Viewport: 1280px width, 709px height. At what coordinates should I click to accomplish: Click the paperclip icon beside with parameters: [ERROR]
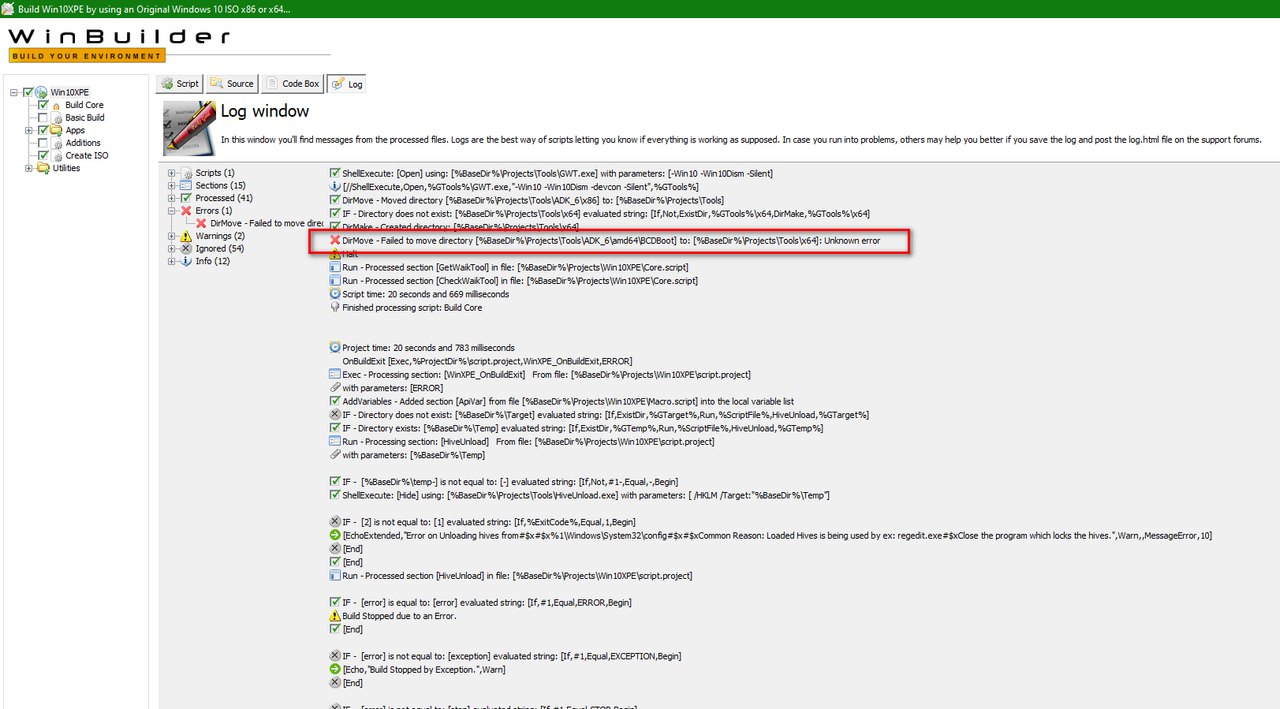point(335,387)
